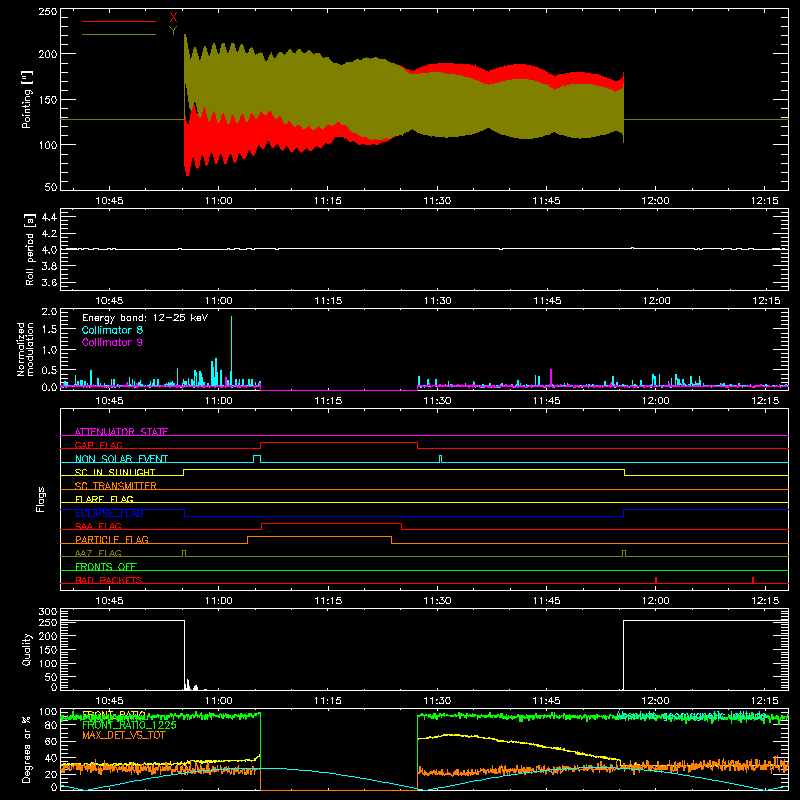This screenshot has height=800, width=800.
Task: Click the raised SAA_FLAG segment
Action: [331, 523]
